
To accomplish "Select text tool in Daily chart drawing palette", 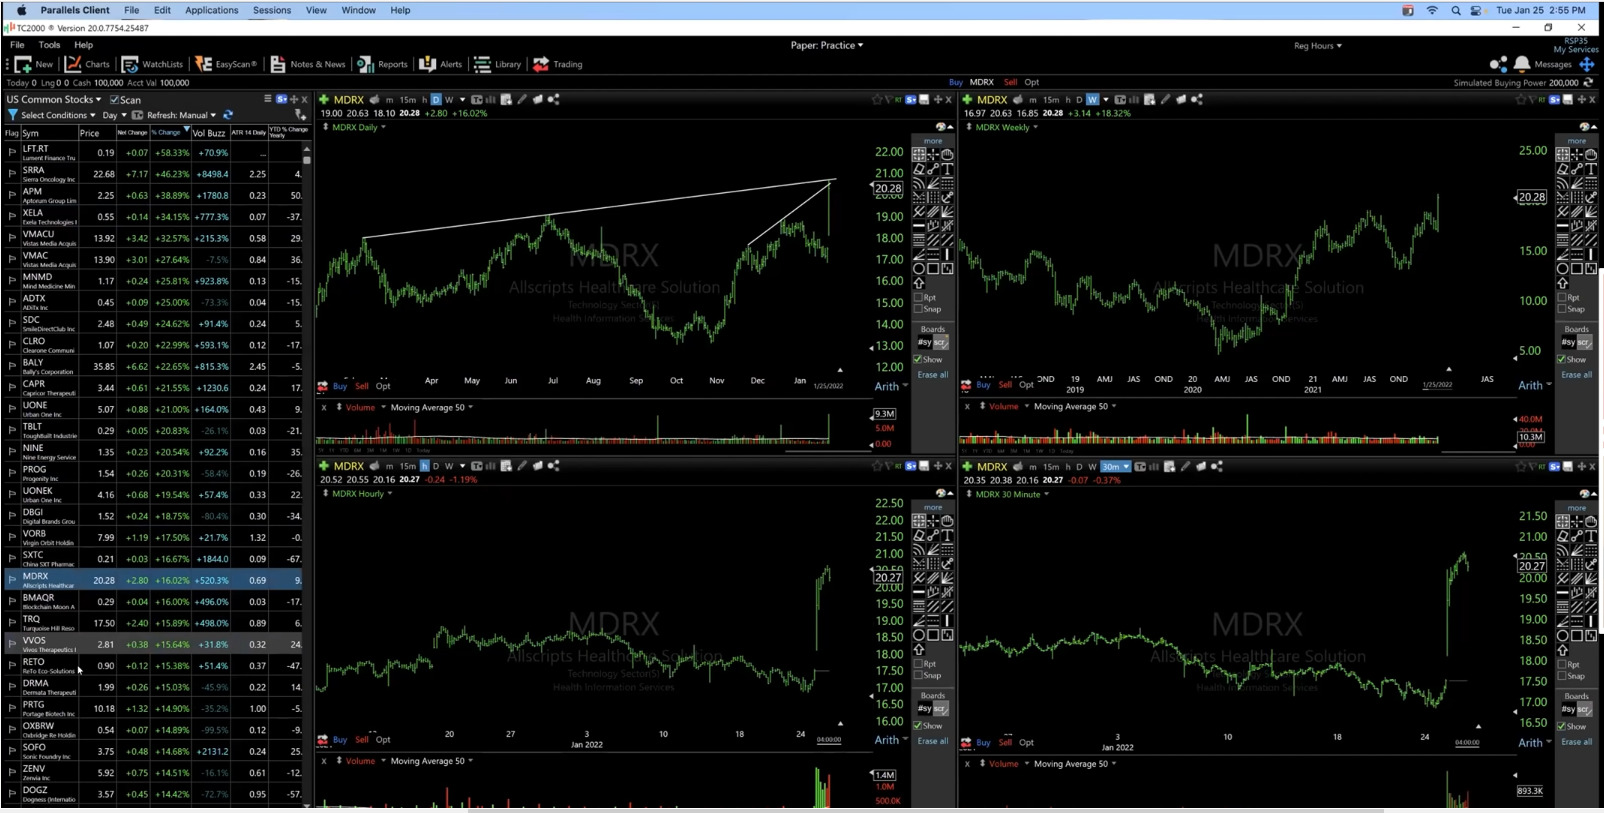I will tap(947, 169).
